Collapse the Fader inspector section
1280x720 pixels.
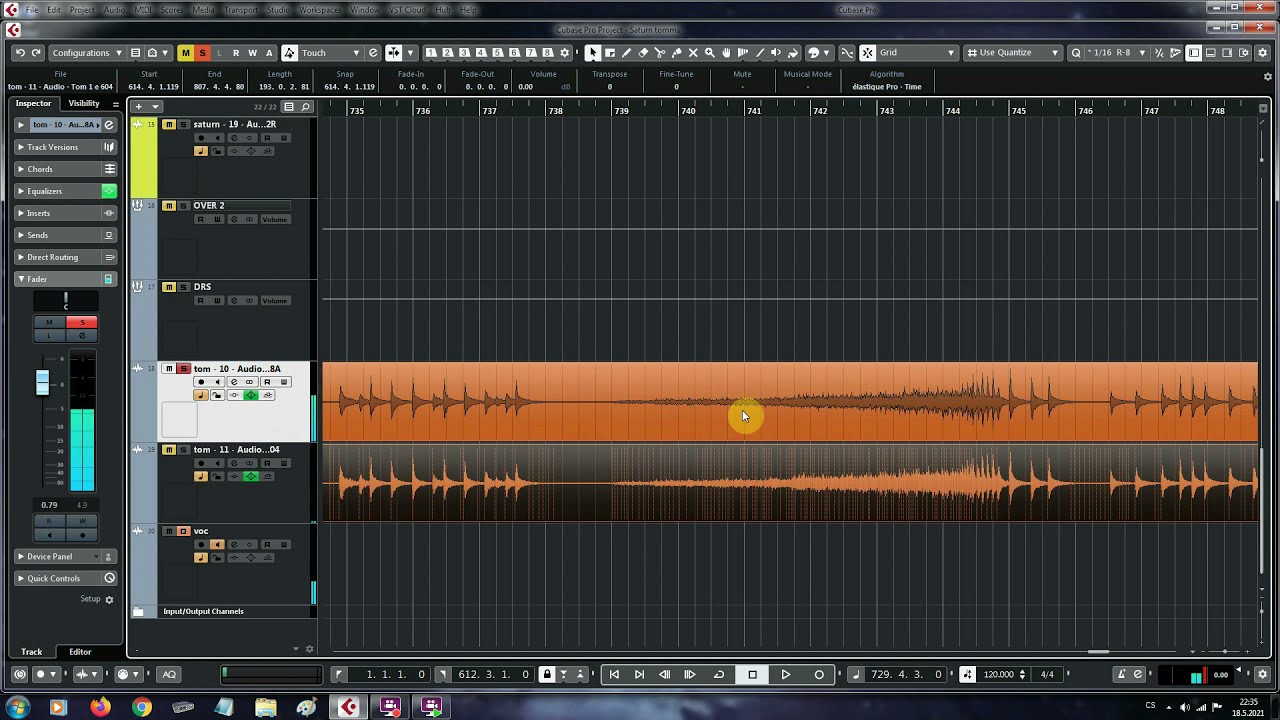tap(66, 279)
